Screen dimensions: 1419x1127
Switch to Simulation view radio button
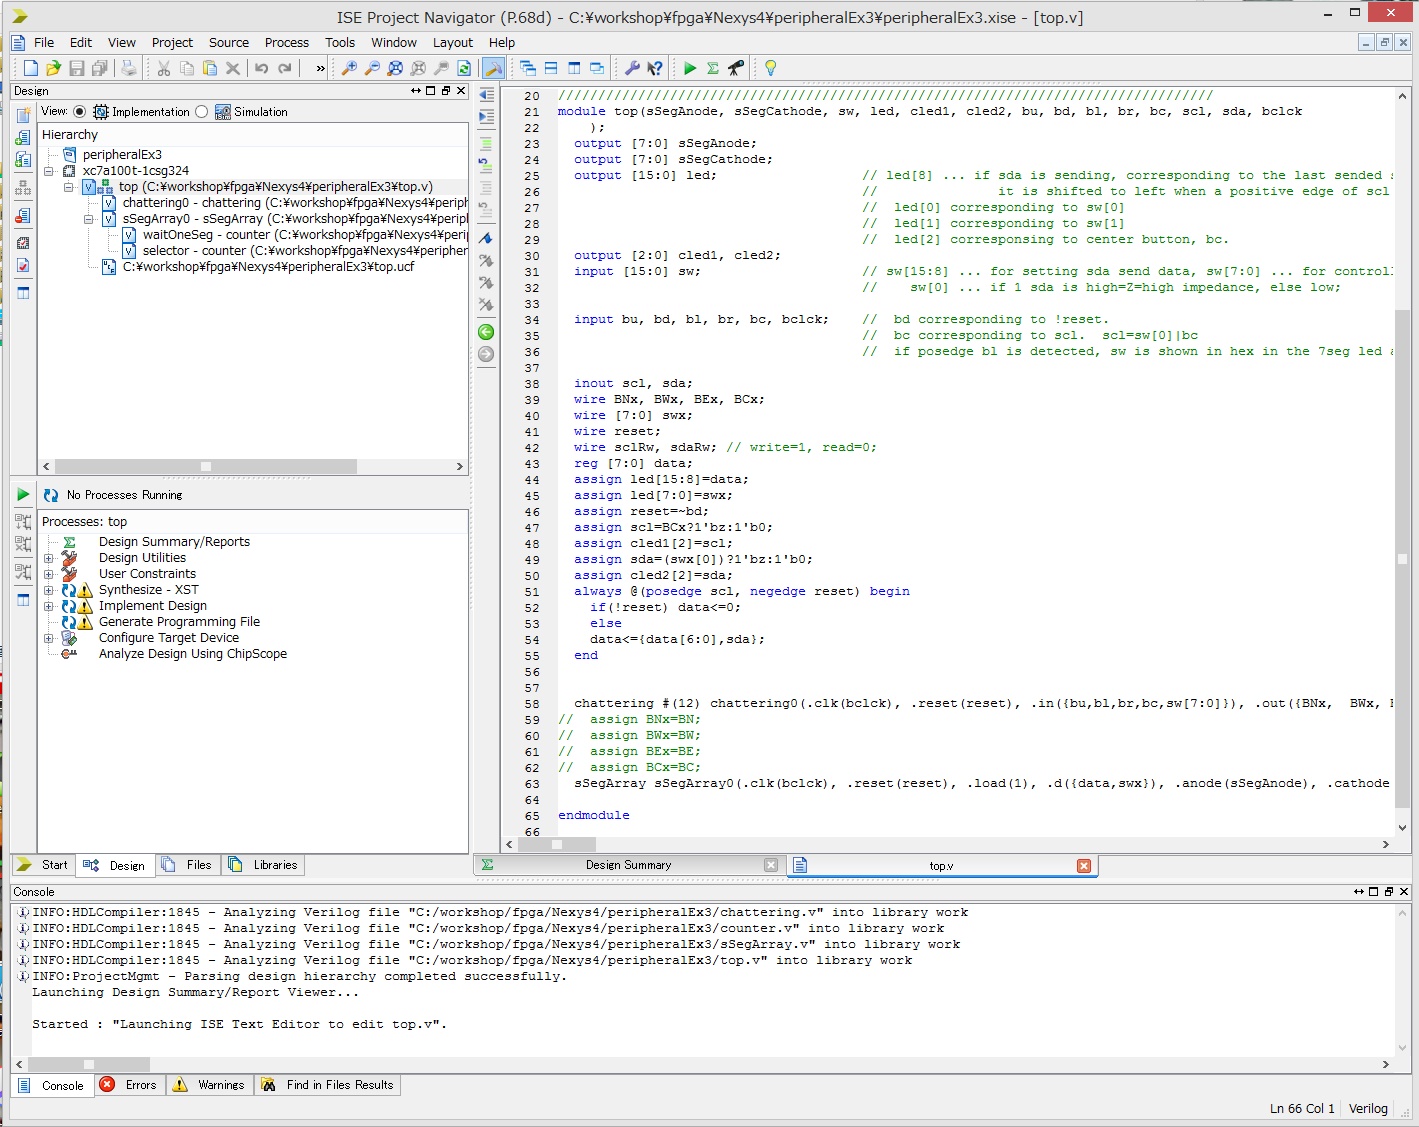click(x=202, y=112)
